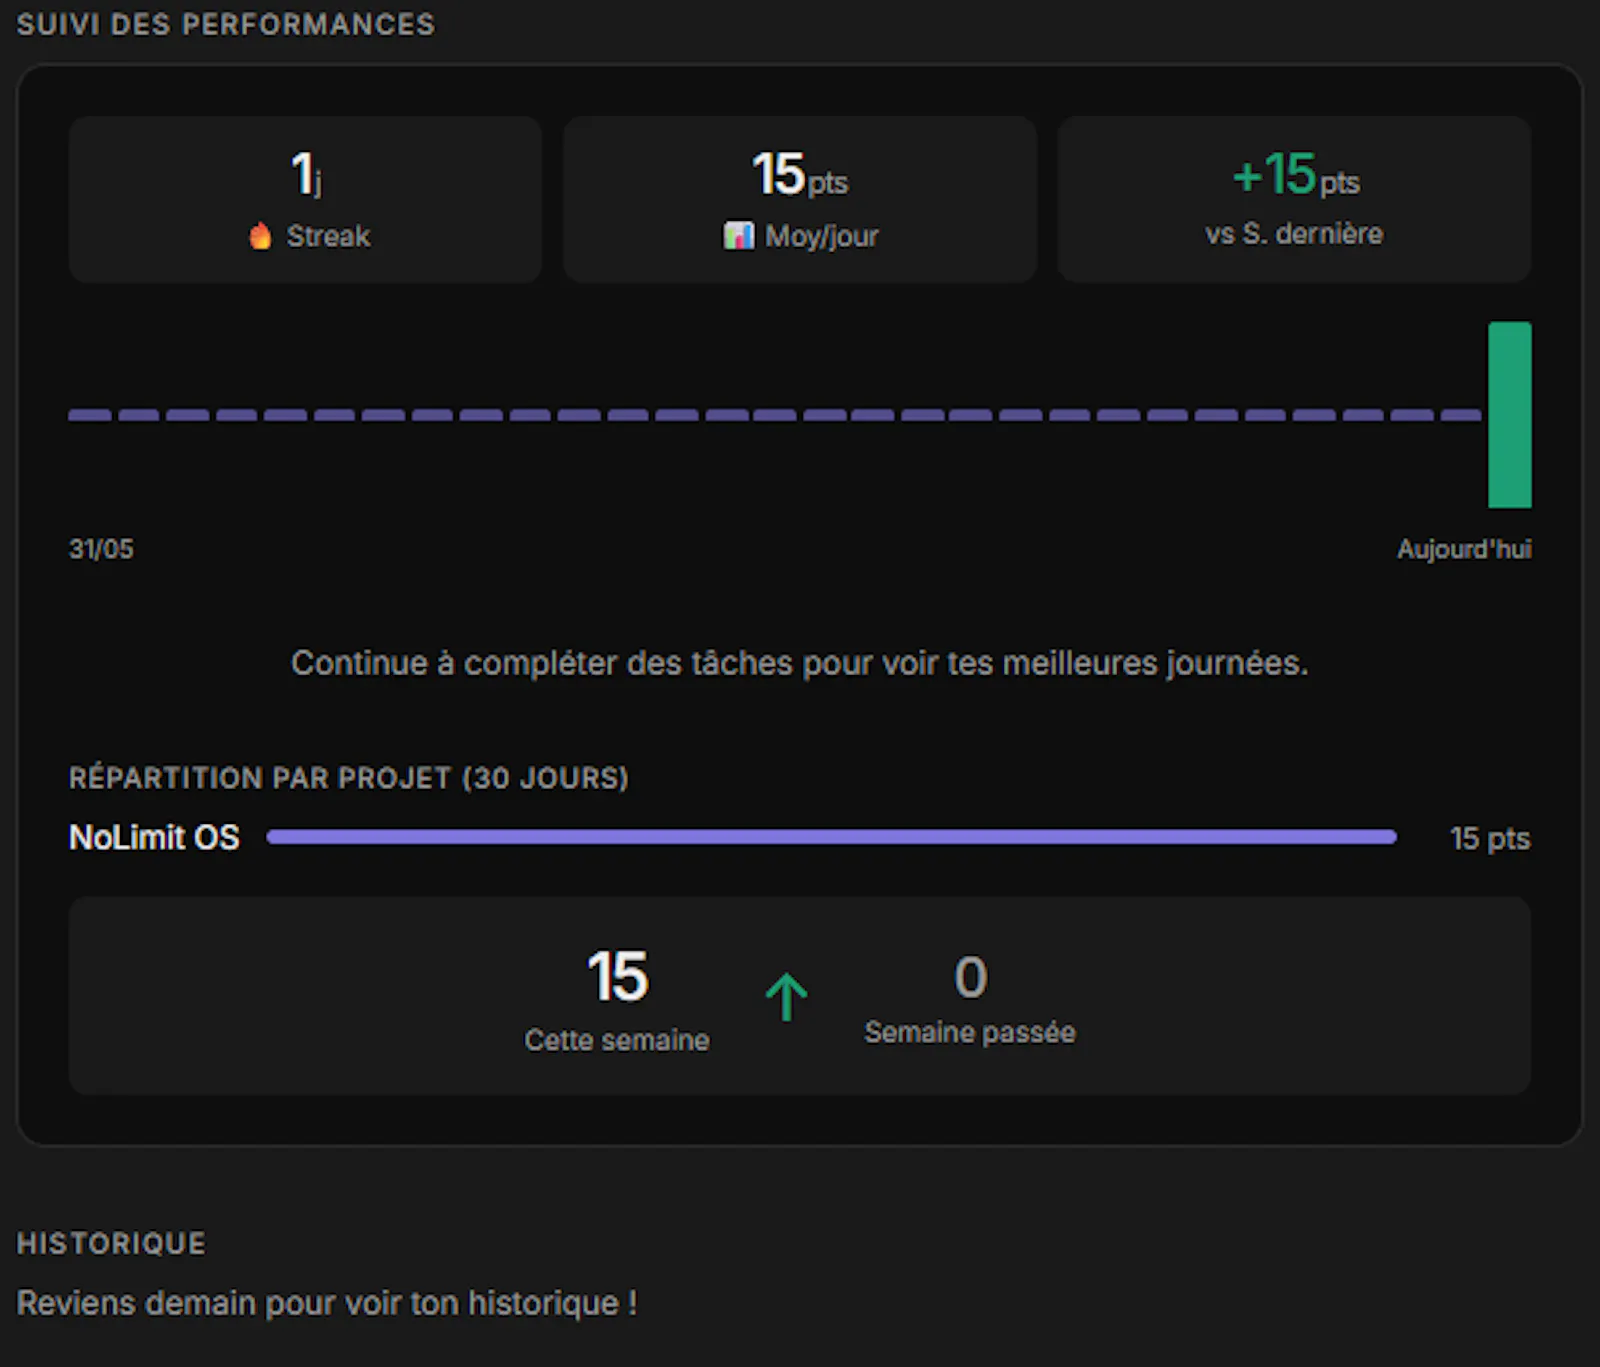Open the 1j Streak stat card
The height and width of the screenshot is (1367, 1600).
coord(305,199)
